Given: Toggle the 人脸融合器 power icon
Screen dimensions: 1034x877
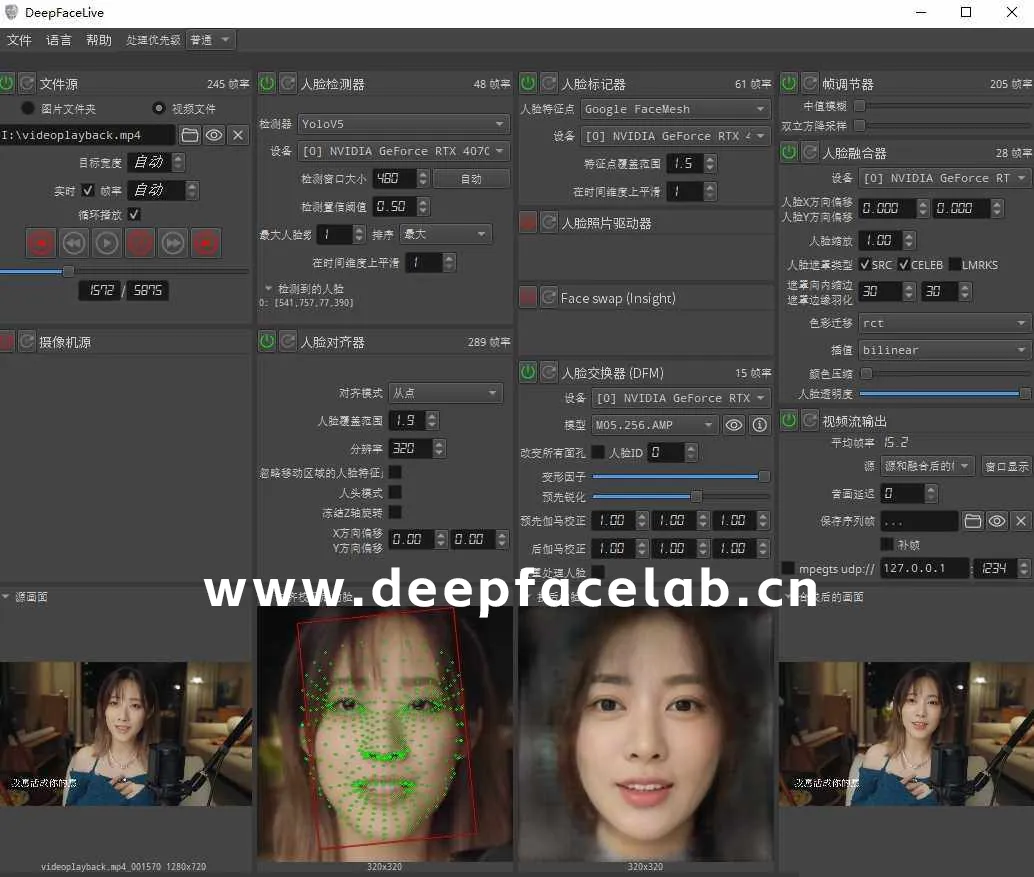Looking at the screenshot, I should click(x=789, y=152).
